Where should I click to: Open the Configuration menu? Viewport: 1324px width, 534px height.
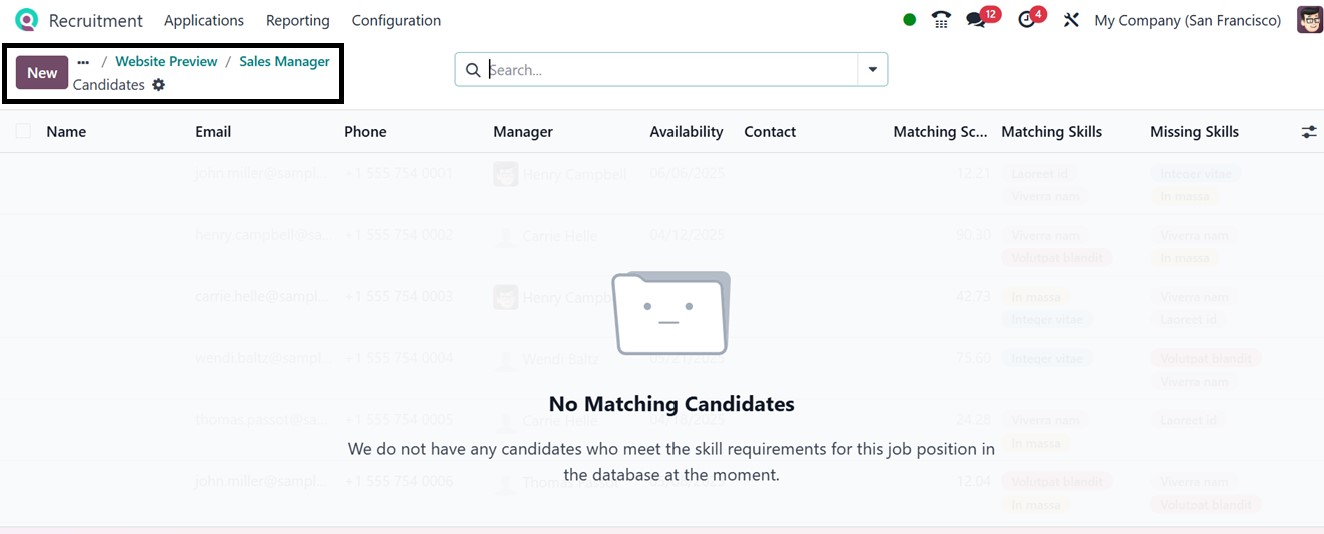click(396, 20)
